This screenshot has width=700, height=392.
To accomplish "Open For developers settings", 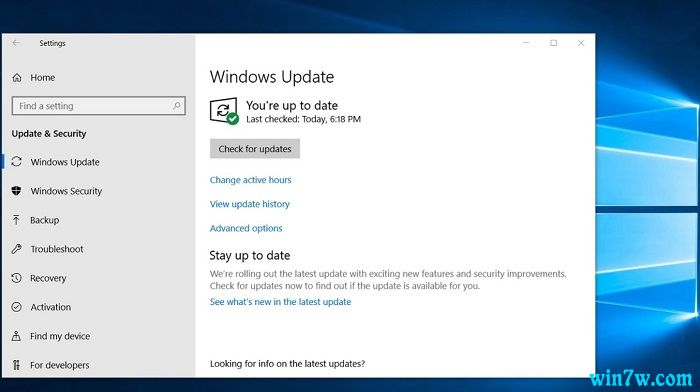I will coord(60,365).
